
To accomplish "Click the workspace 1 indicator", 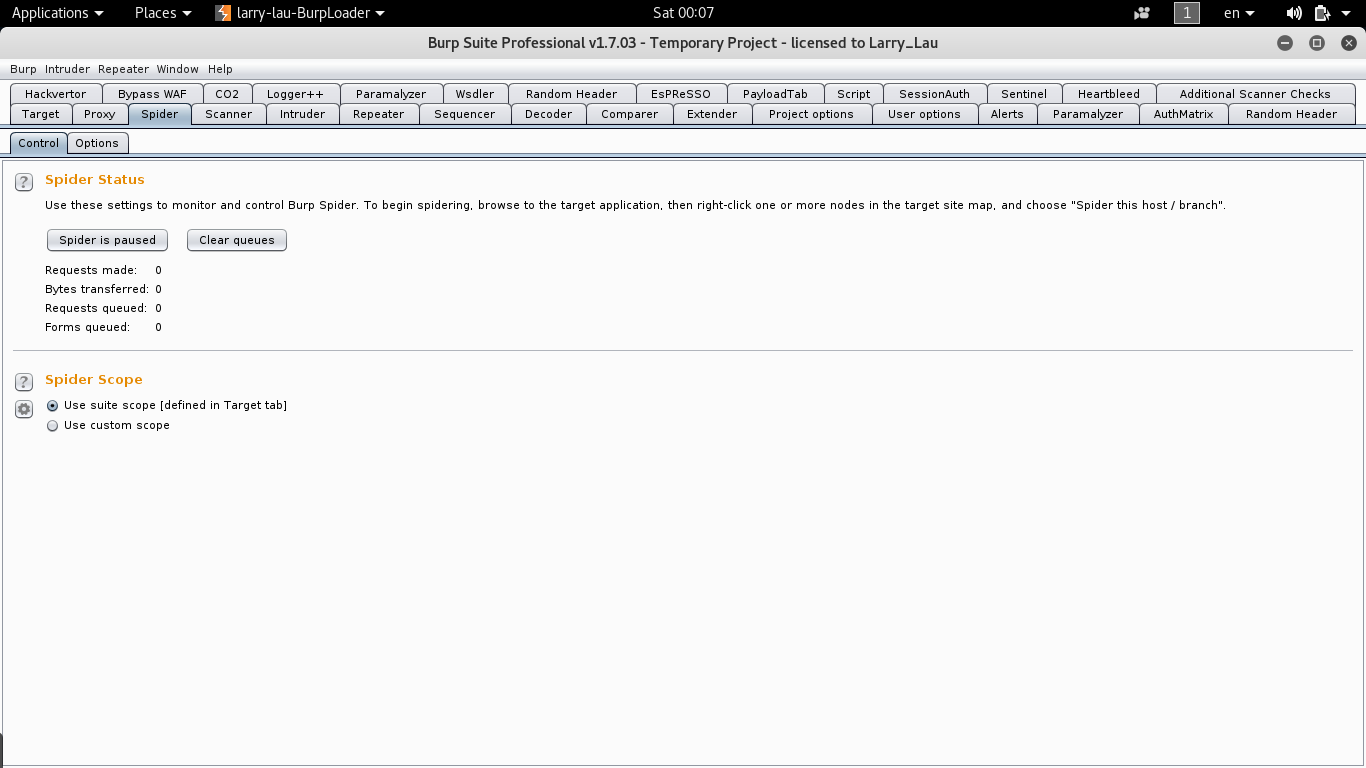I will (x=1187, y=13).
